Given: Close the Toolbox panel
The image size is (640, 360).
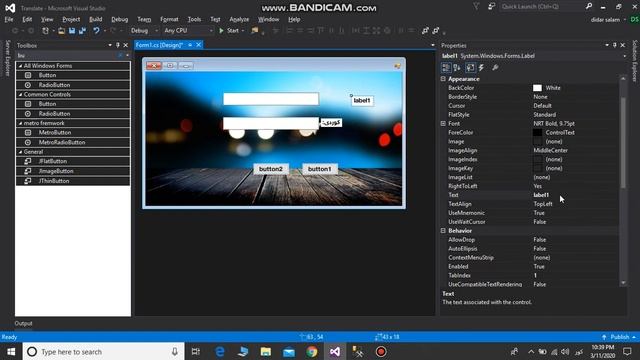Looking at the screenshot, I should (x=126, y=45).
